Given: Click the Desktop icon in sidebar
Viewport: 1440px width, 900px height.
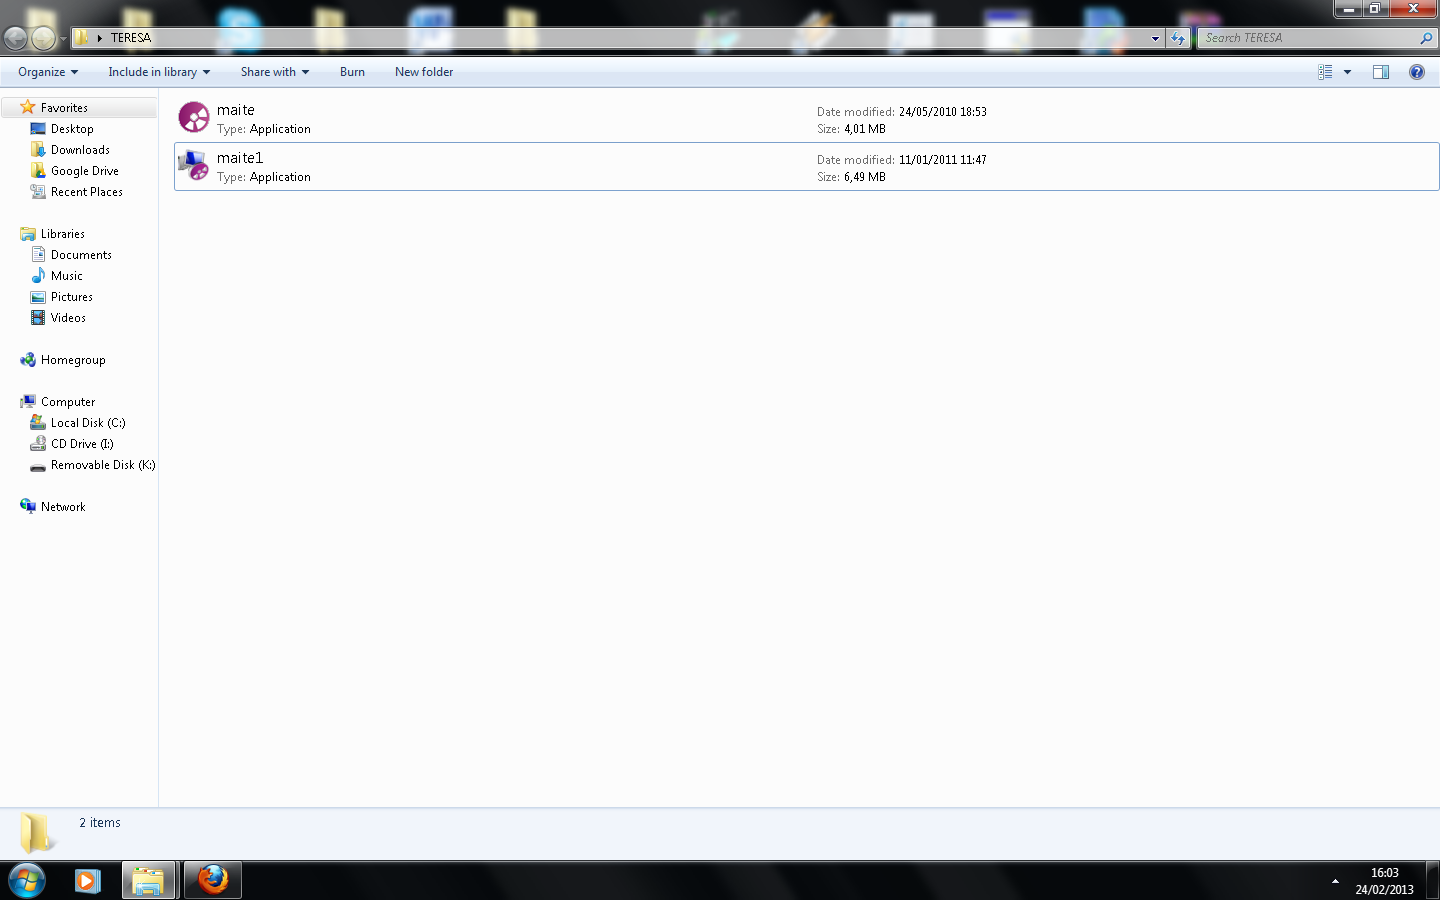Looking at the screenshot, I should tap(38, 128).
